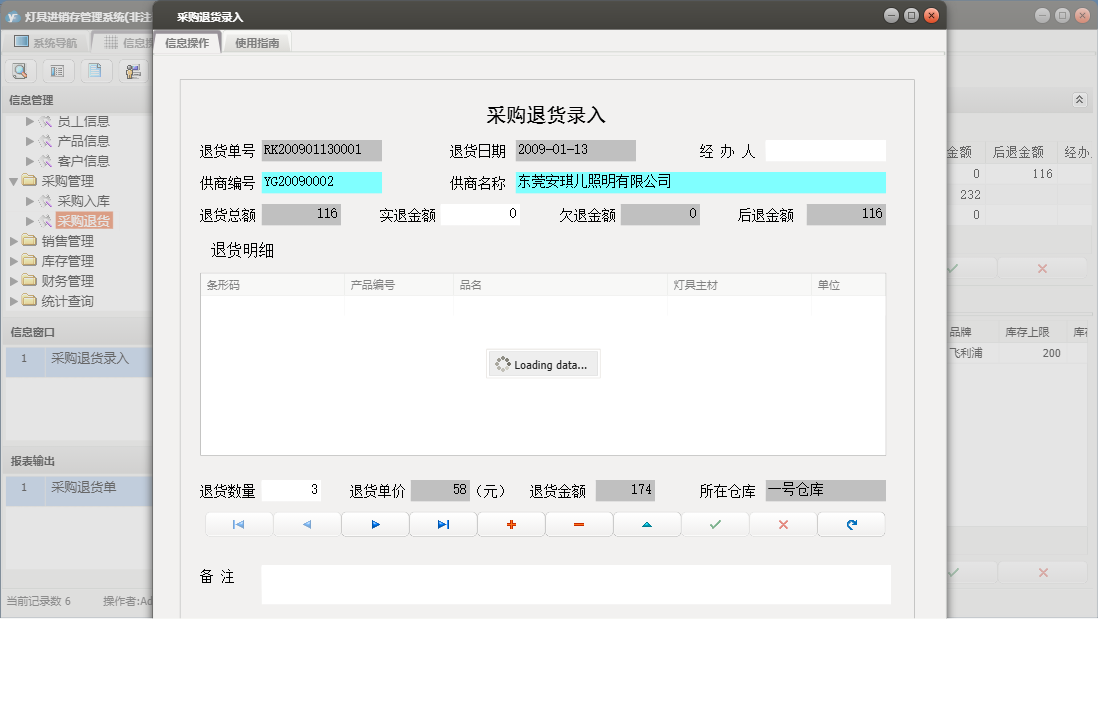Click the 经办人 input field
Screen dimensions: 1098x705
tap(824, 150)
